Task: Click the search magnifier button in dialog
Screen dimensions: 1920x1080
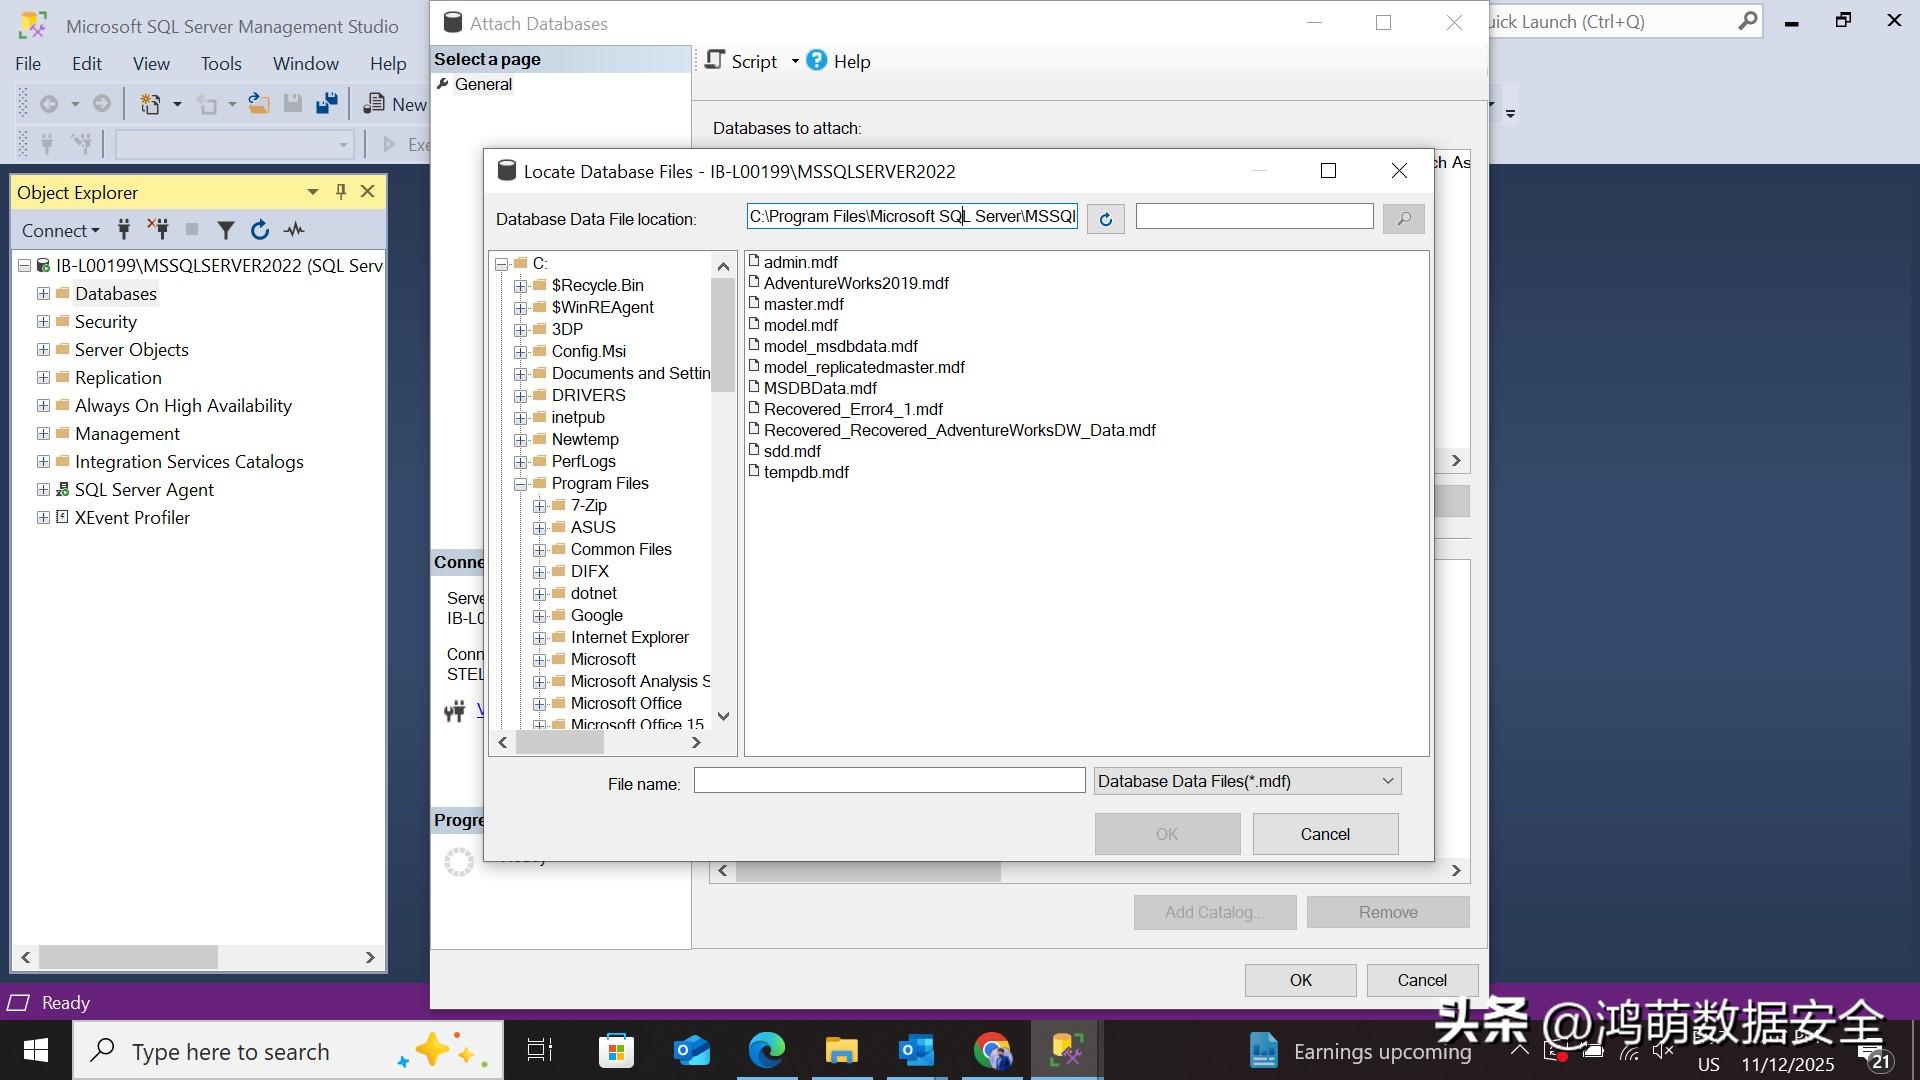Action: coord(1403,219)
